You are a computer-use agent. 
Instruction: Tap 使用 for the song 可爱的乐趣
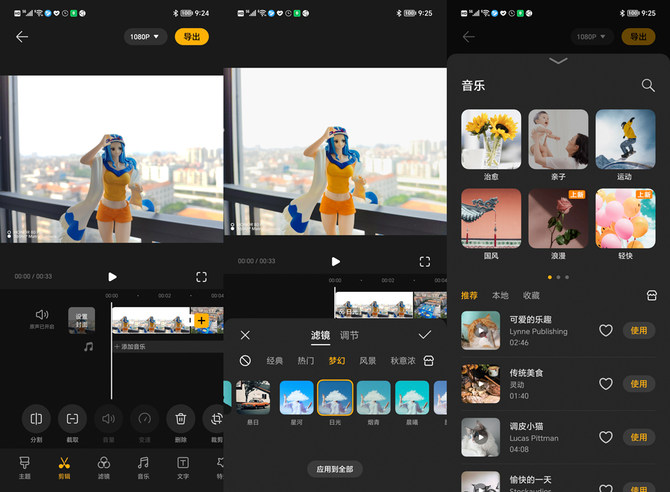pos(639,330)
